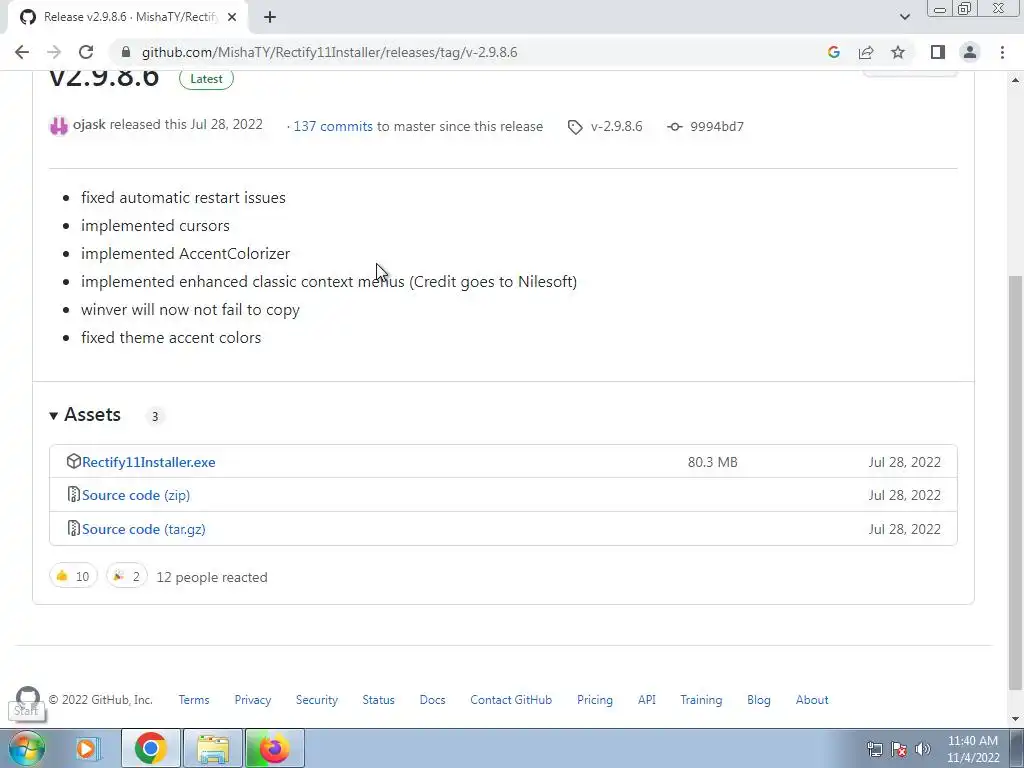
Task: Open the Blog footer link
Action: pos(759,699)
